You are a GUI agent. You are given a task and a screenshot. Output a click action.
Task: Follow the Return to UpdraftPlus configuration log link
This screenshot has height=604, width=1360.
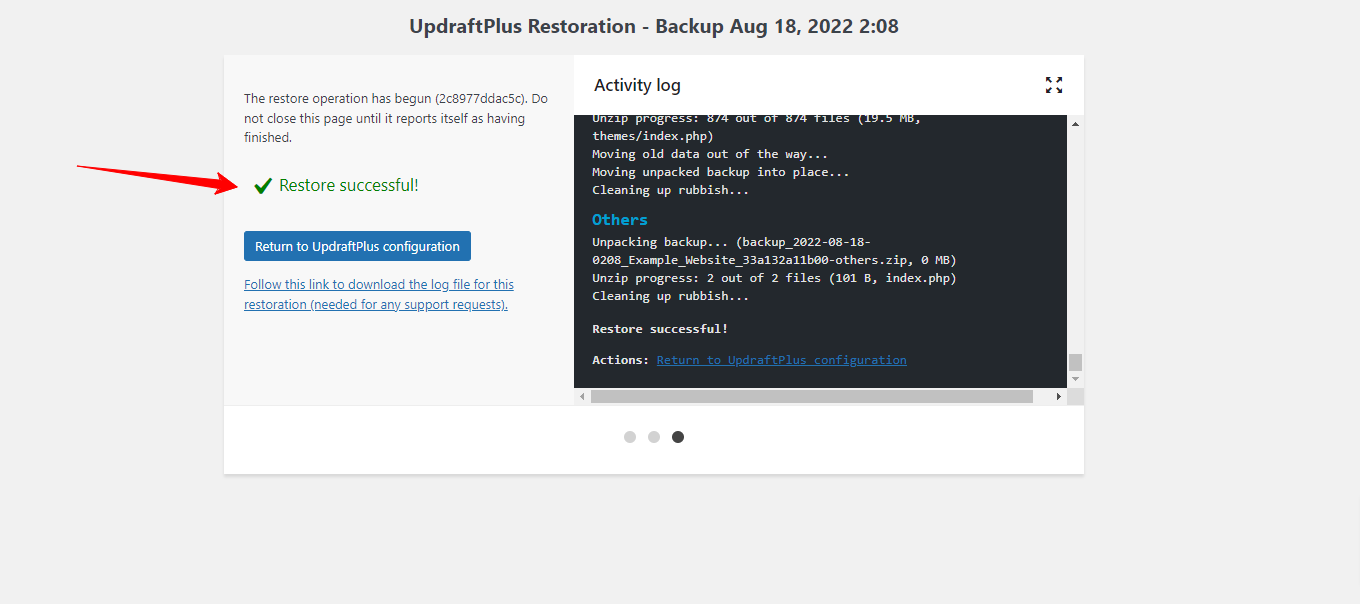coord(781,360)
